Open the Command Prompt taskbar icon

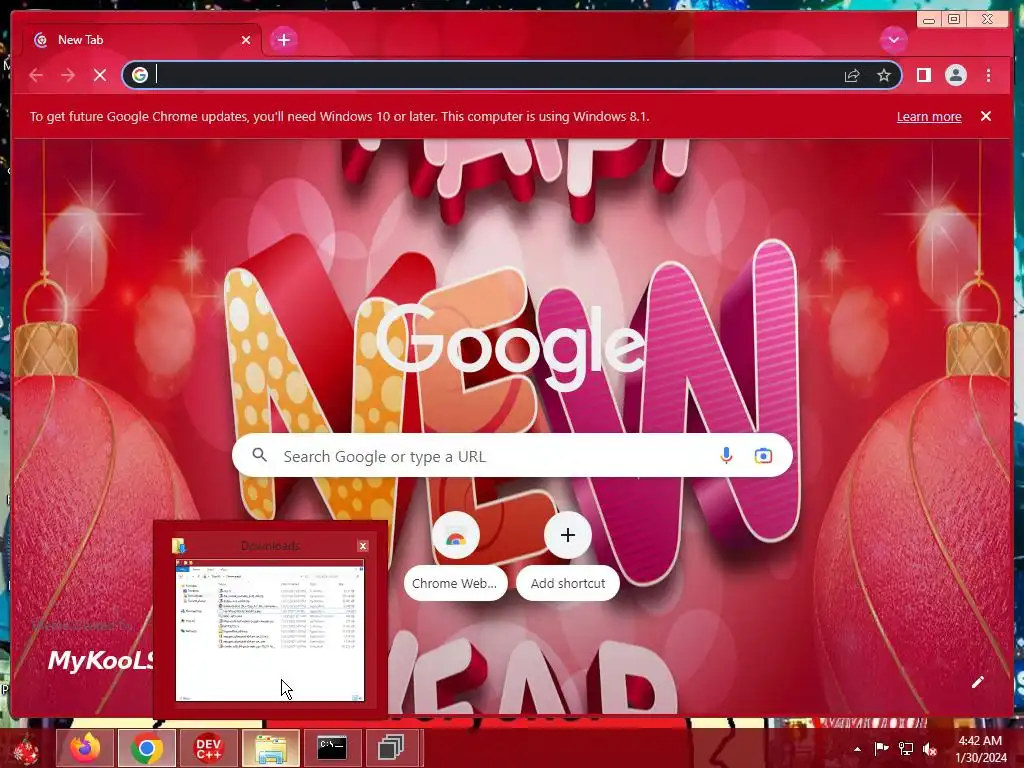tap(332, 748)
